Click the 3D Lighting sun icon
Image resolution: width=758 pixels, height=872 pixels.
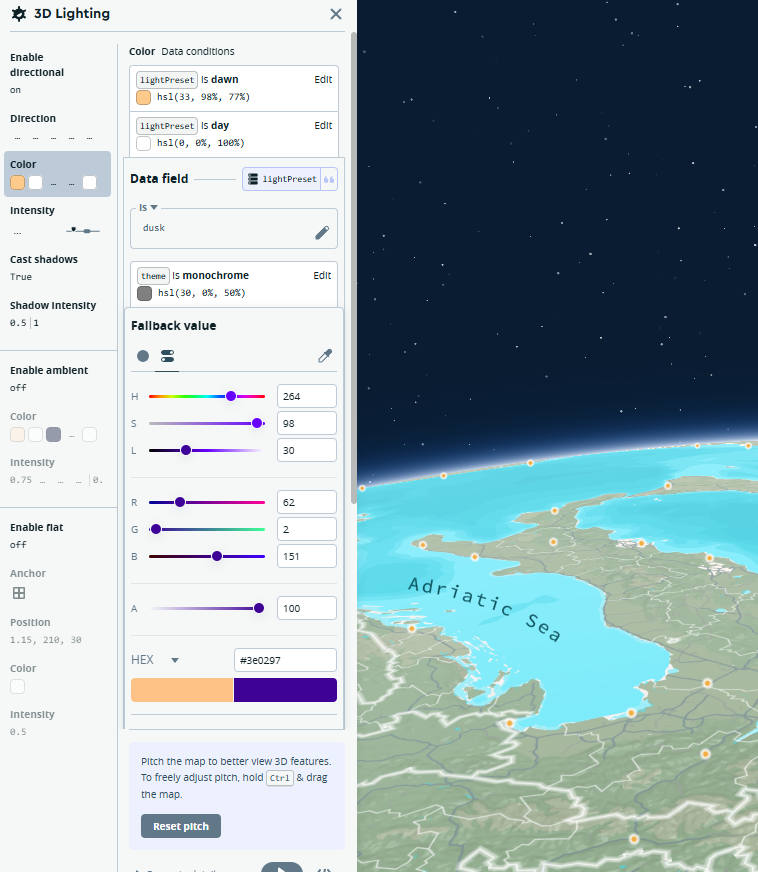18,14
